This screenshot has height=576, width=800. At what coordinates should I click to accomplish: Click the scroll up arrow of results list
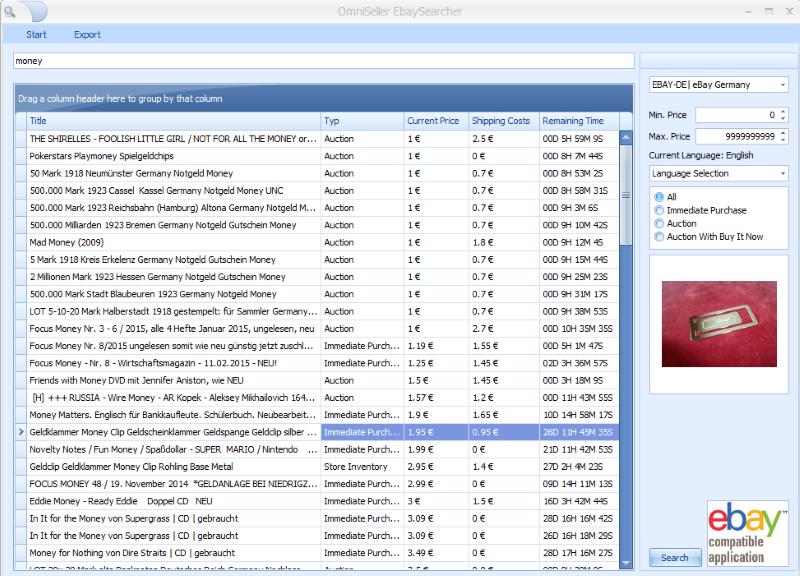(626, 137)
